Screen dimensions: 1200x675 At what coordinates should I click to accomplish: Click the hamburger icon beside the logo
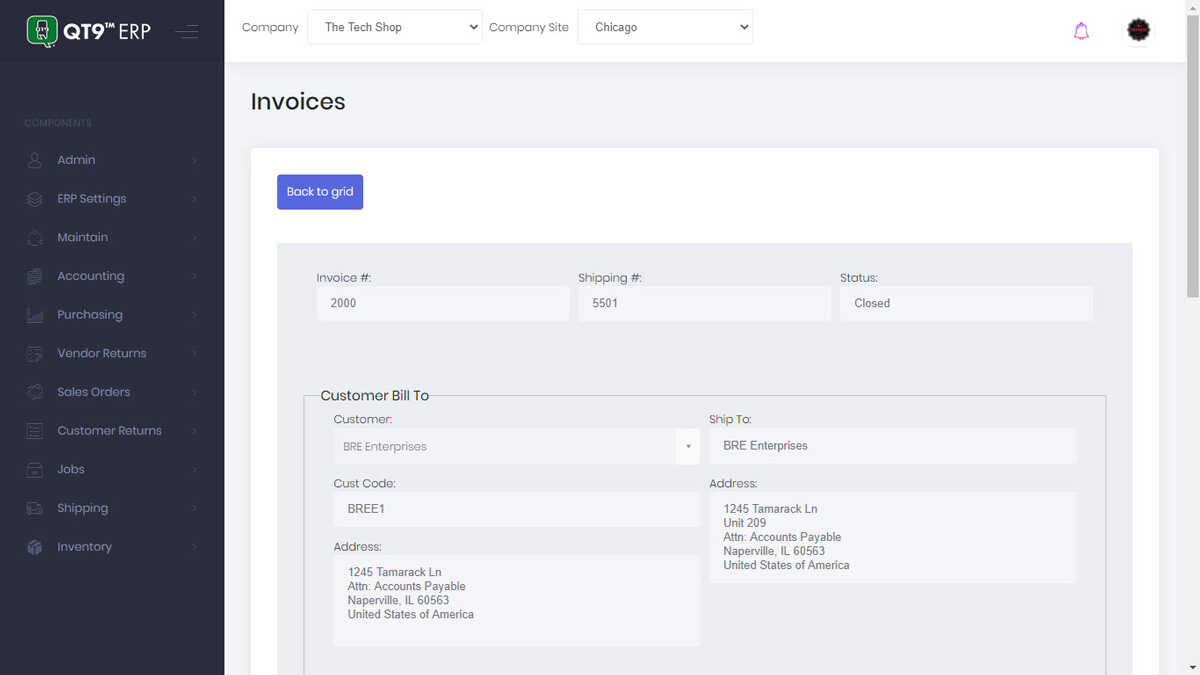click(x=187, y=31)
